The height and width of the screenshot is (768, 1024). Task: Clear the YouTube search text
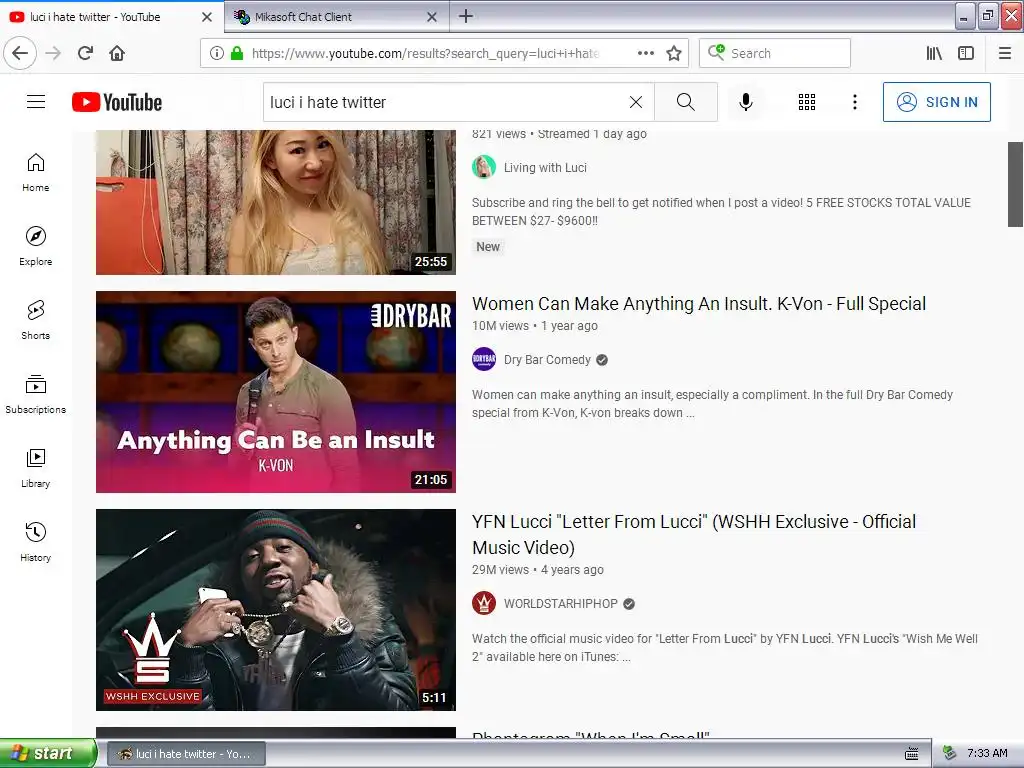point(635,102)
